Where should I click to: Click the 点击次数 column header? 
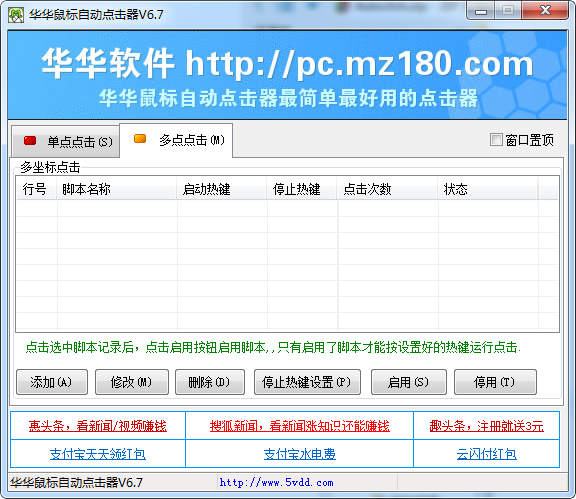coord(387,189)
